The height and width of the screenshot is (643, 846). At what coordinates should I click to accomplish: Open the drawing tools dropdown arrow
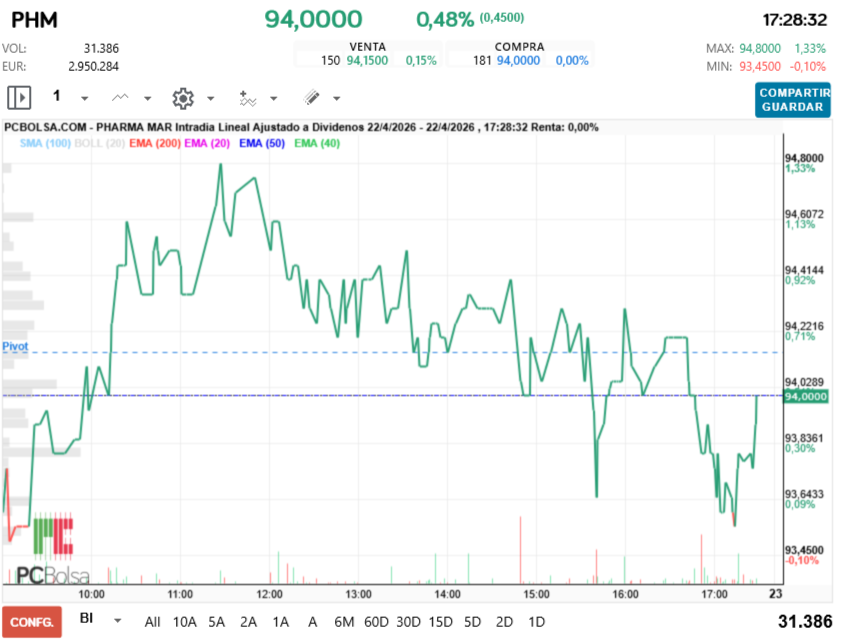pyautogui.click(x=336, y=99)
